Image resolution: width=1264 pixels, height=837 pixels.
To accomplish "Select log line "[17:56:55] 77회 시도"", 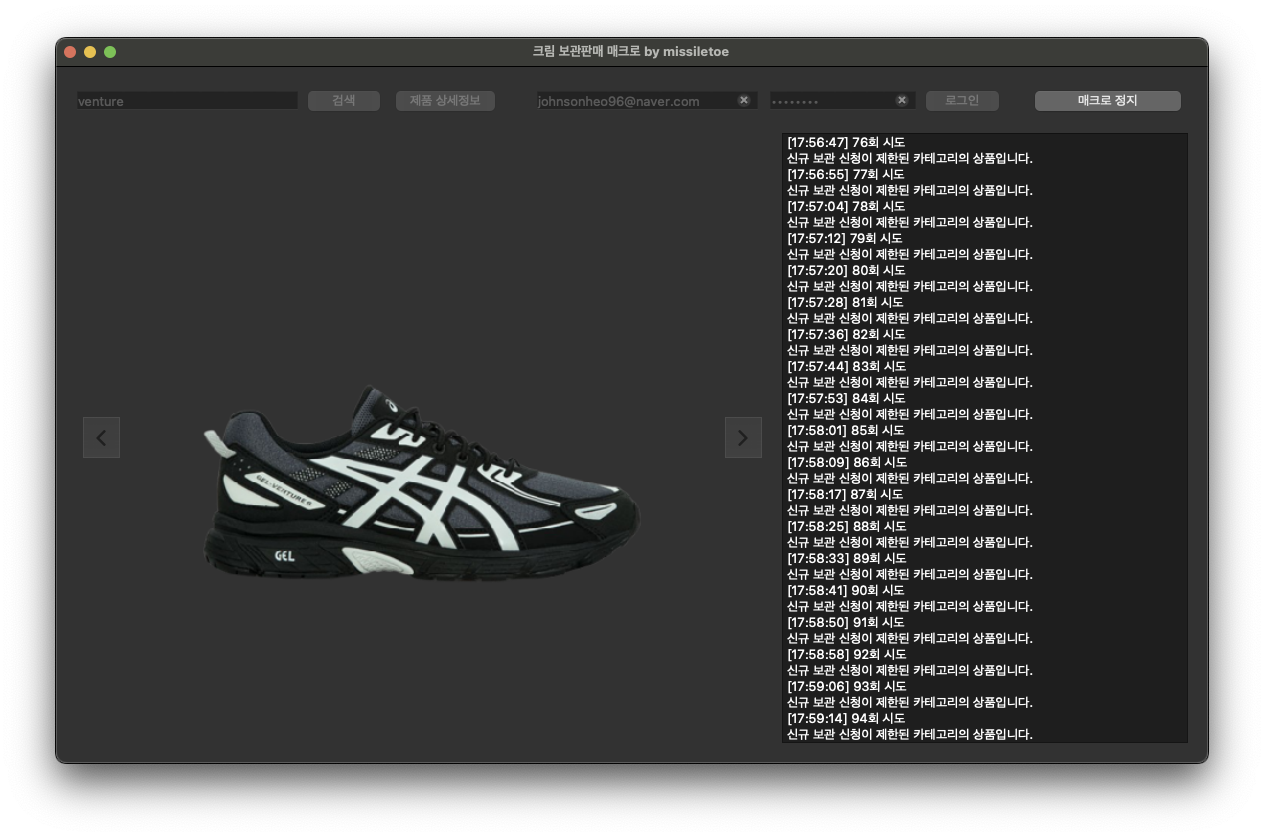I will 846,174.
